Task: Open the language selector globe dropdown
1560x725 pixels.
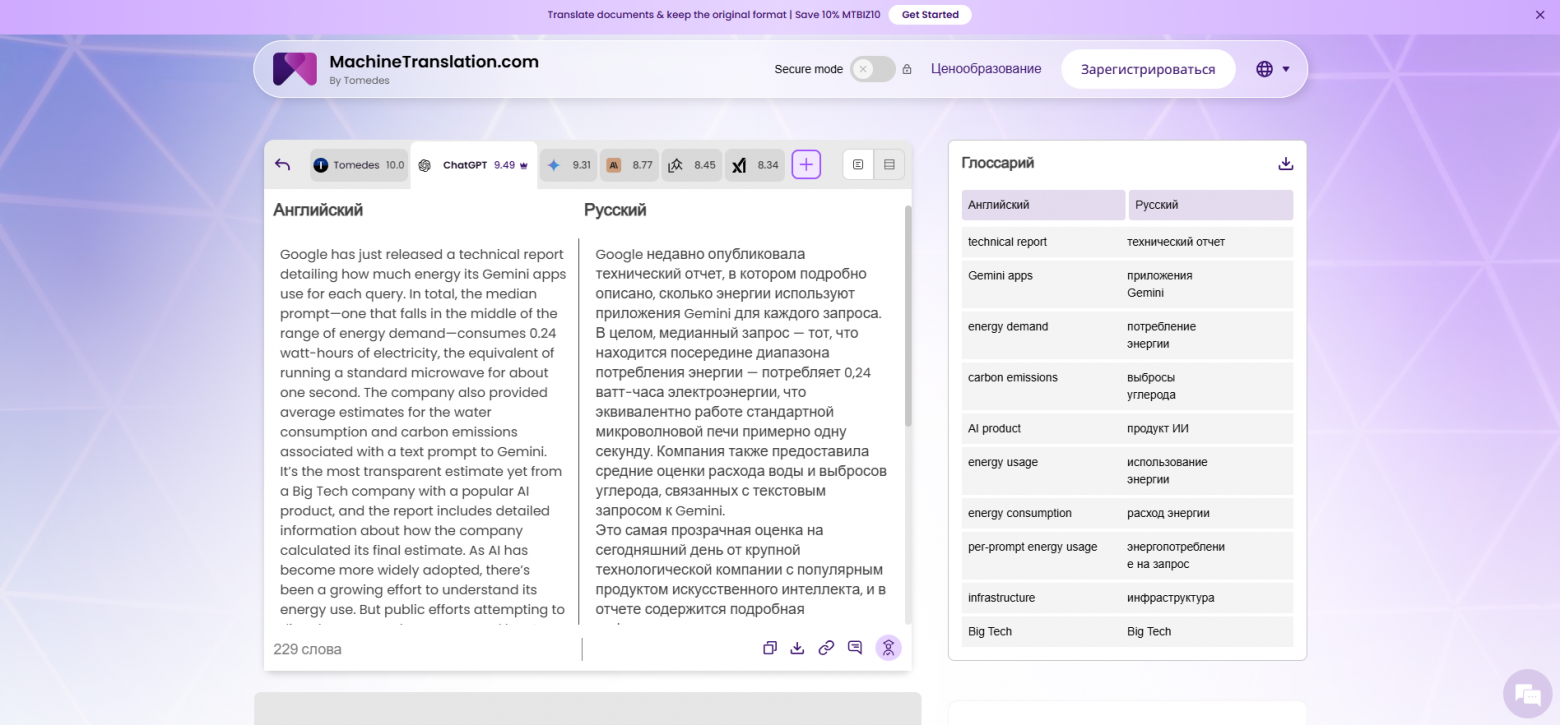Action: [1263, 69]
